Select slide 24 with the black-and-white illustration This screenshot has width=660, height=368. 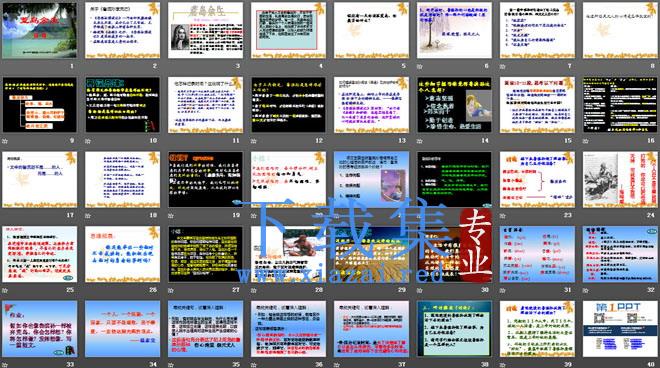[620, 179]
